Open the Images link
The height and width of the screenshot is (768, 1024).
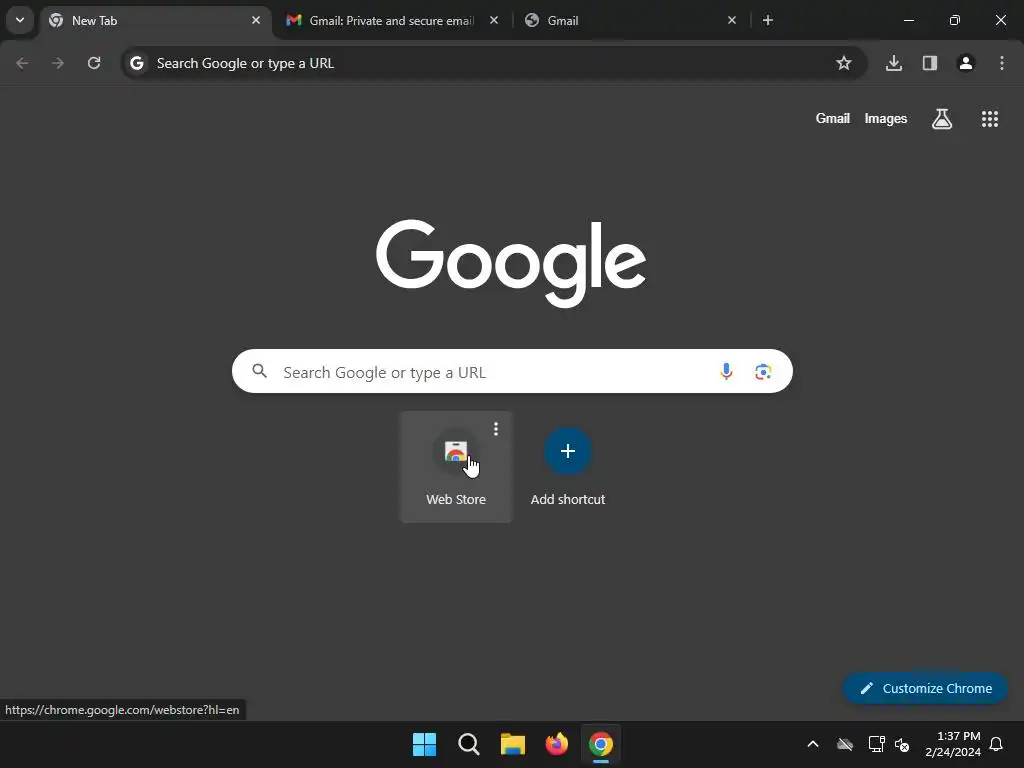click(x=886, y=118)
